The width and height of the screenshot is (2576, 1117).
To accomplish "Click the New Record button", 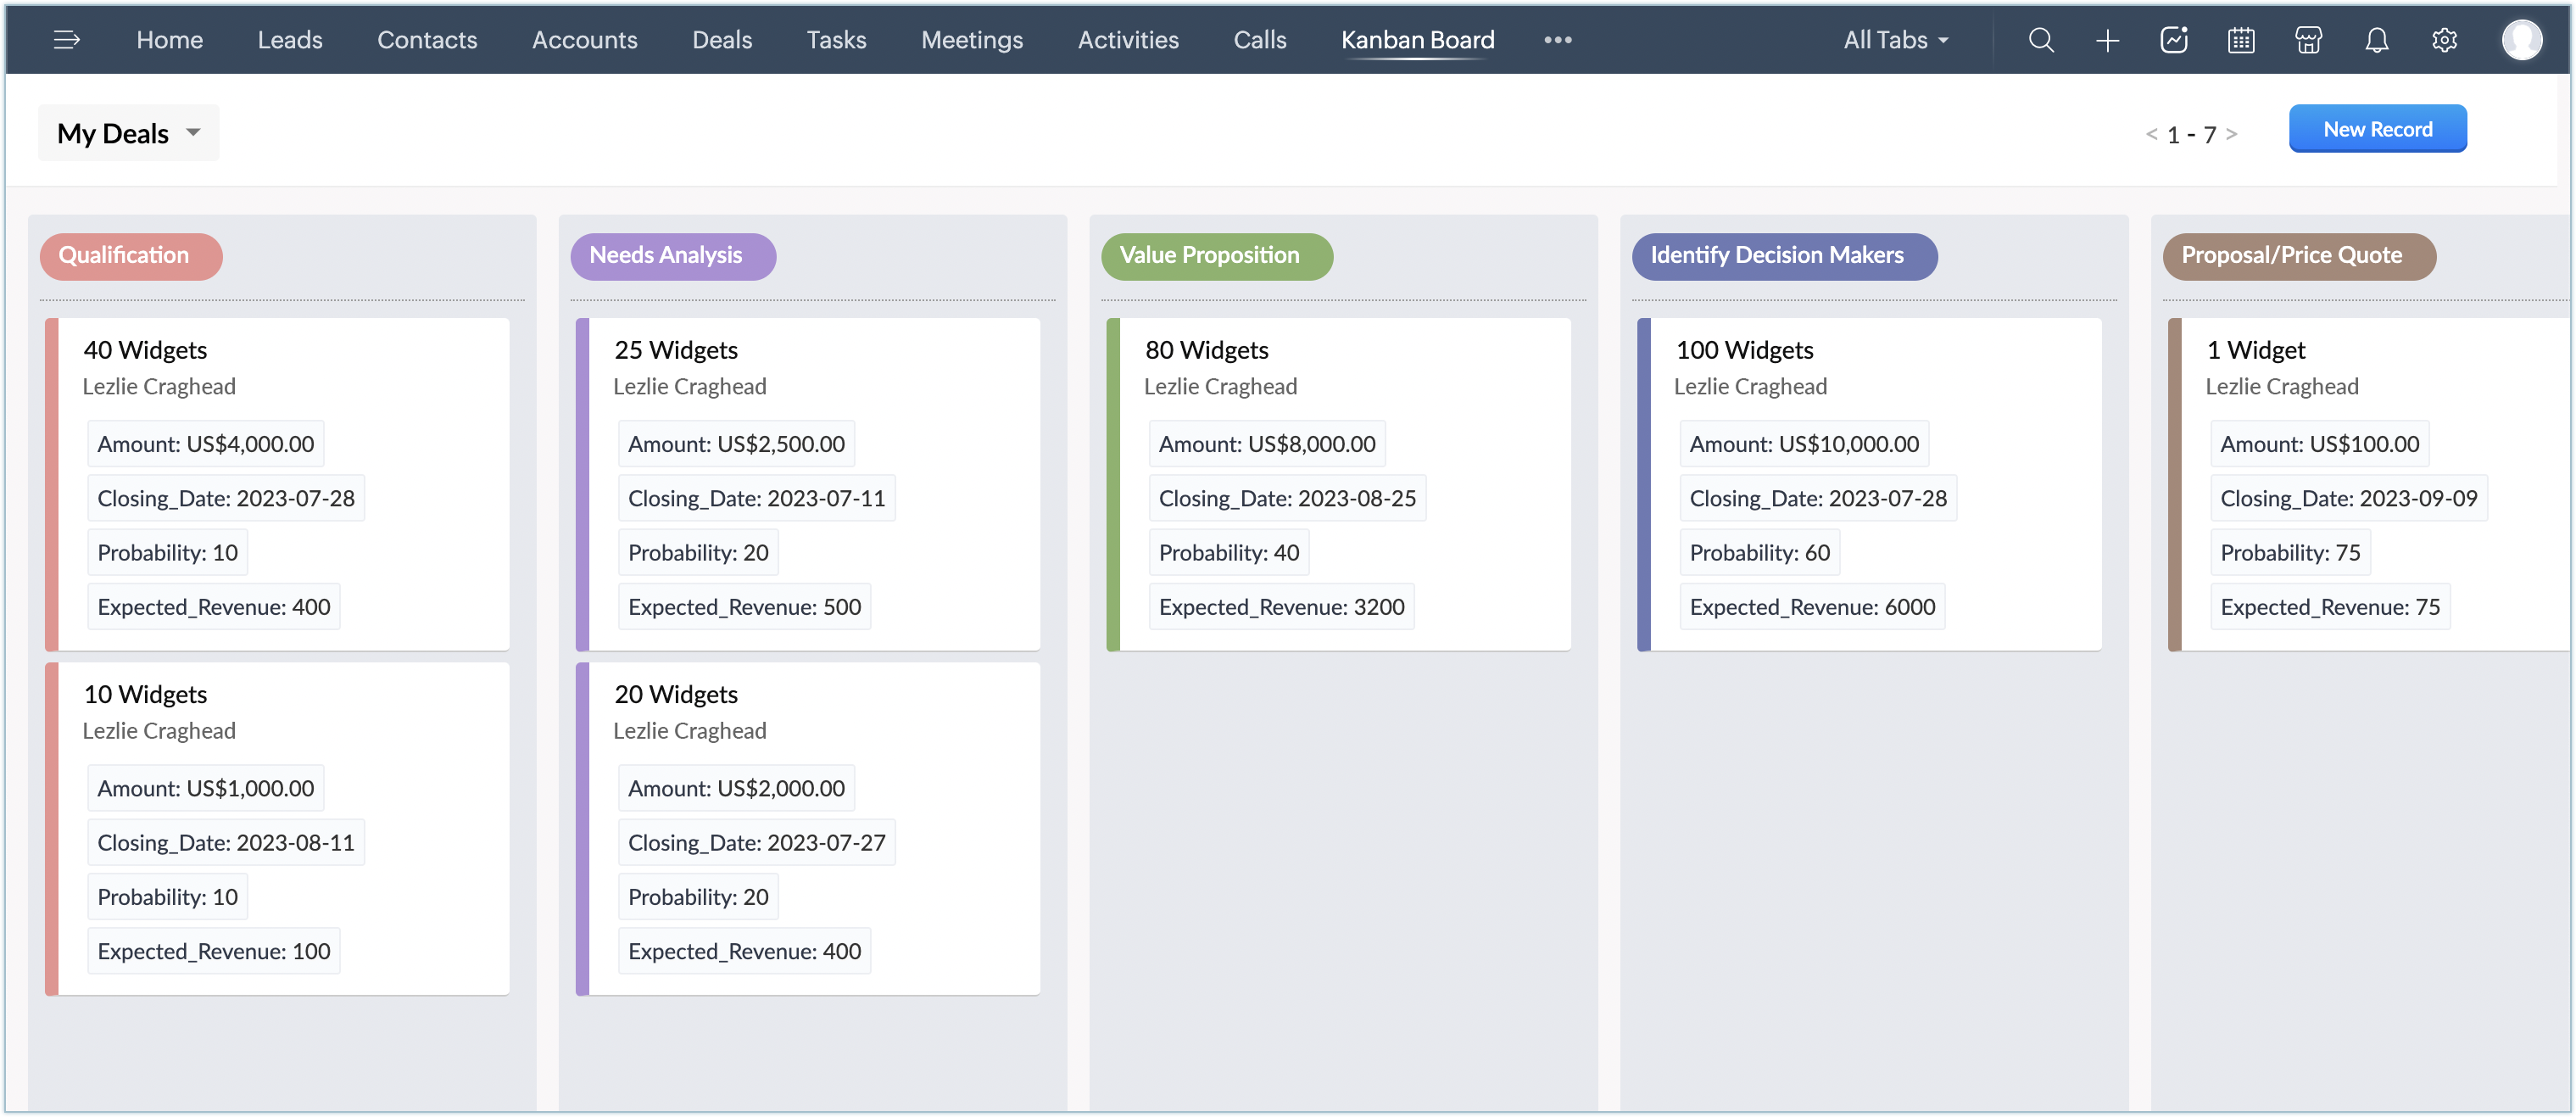I will point(2377,129).
